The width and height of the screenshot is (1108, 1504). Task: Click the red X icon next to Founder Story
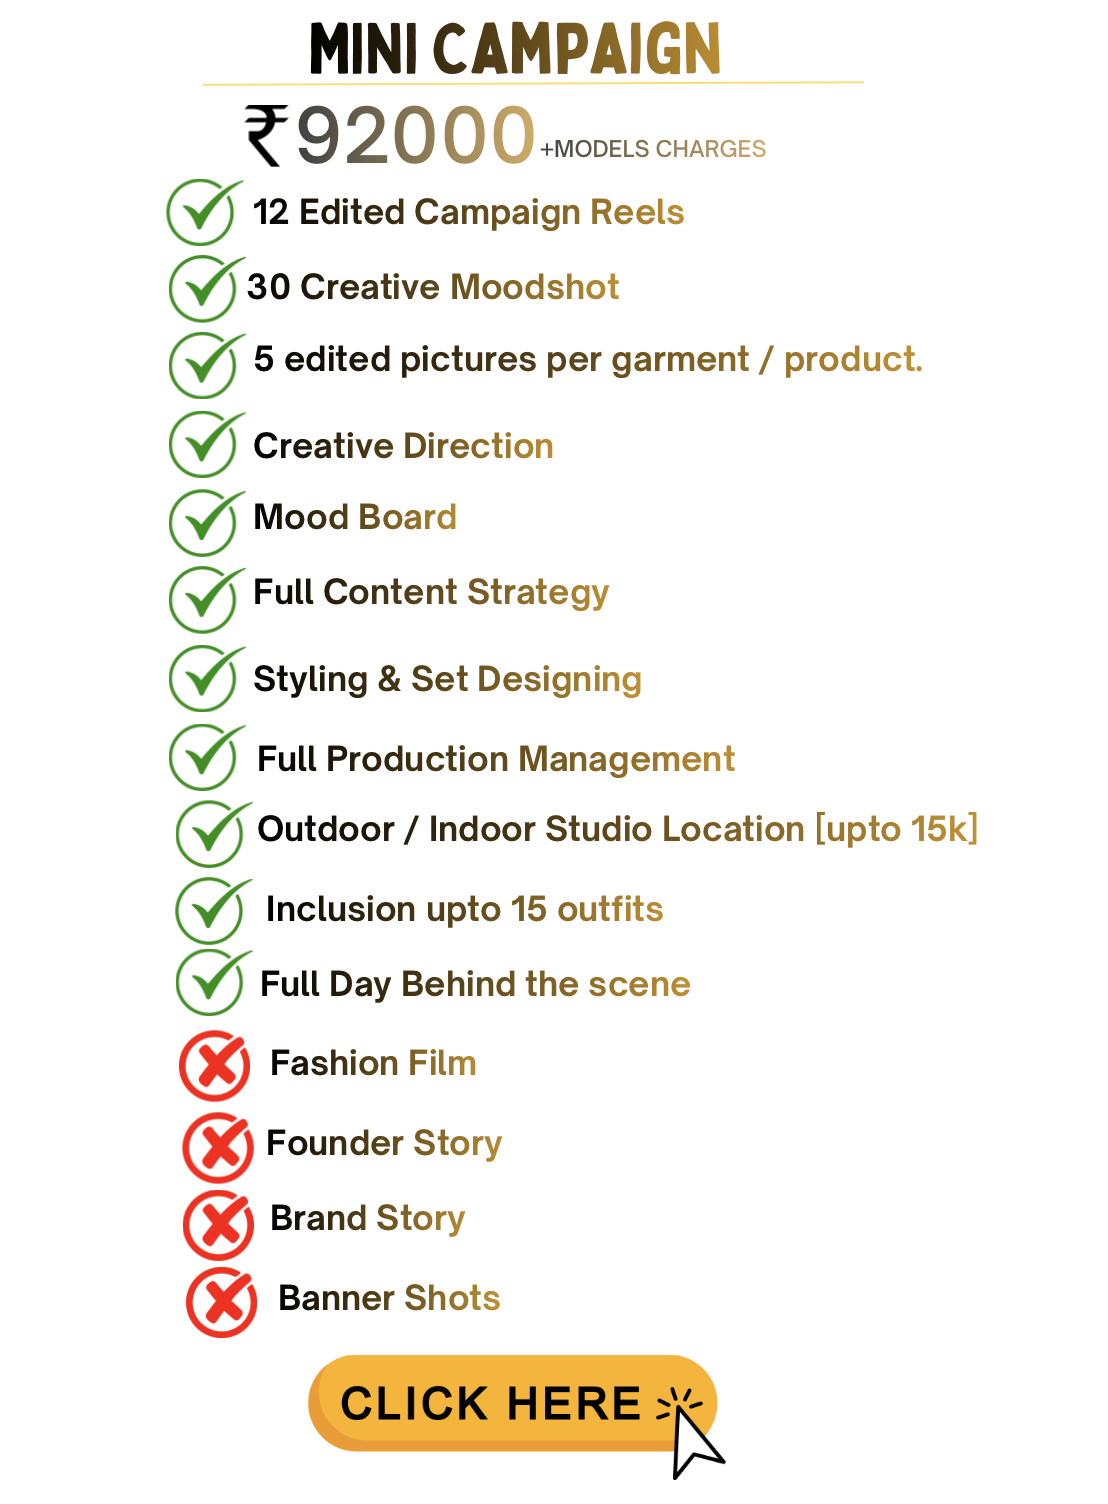coord(218,1147)
